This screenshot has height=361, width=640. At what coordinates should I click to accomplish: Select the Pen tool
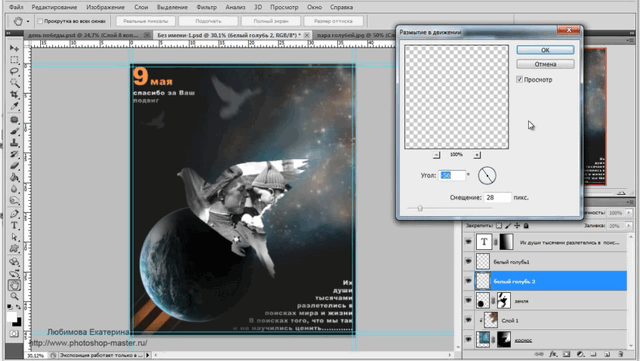click(x=14, y=214)
